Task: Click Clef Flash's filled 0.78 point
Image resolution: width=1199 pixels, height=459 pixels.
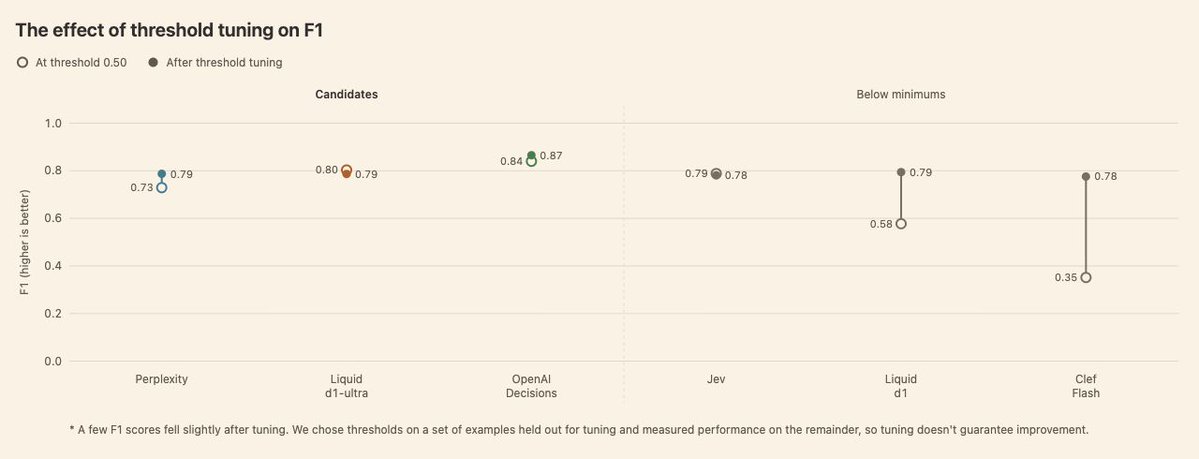Action: [1086, 176]
